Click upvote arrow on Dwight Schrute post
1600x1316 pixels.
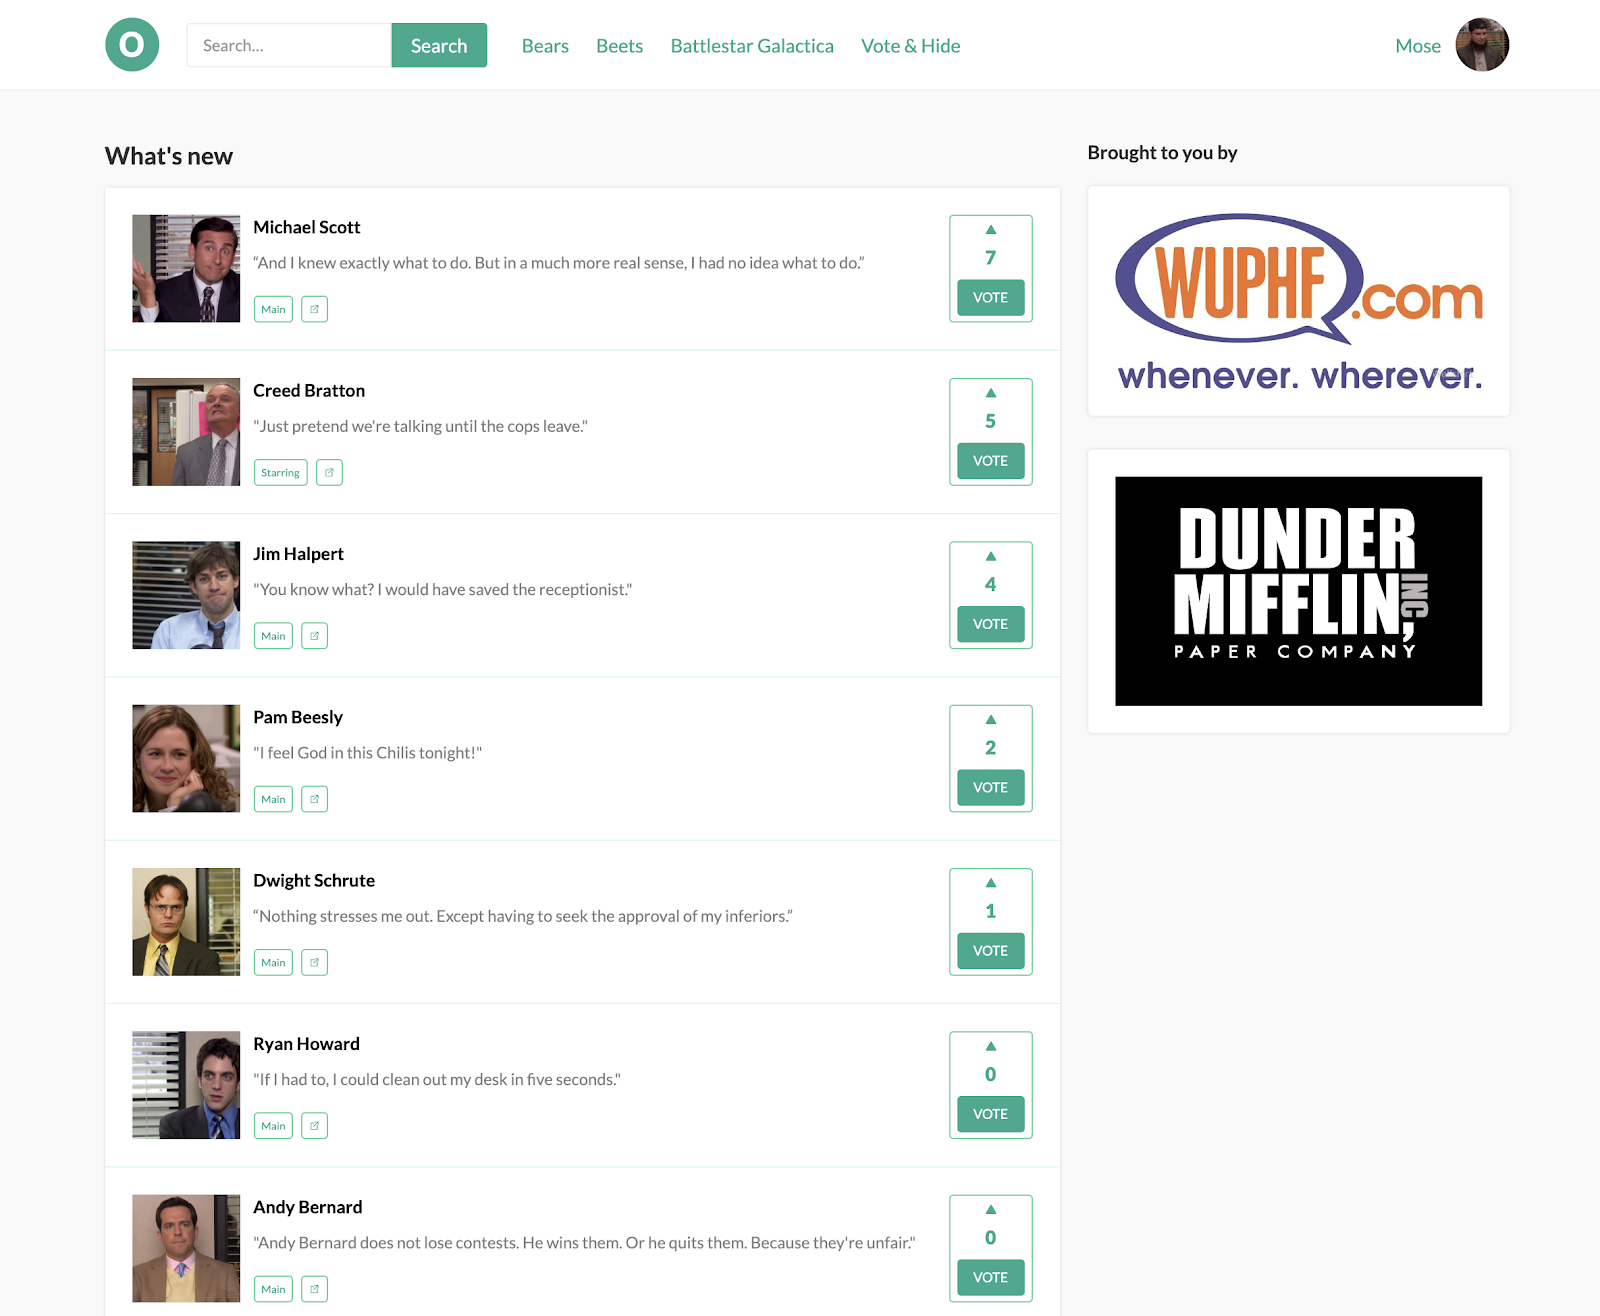coord(991,883)
